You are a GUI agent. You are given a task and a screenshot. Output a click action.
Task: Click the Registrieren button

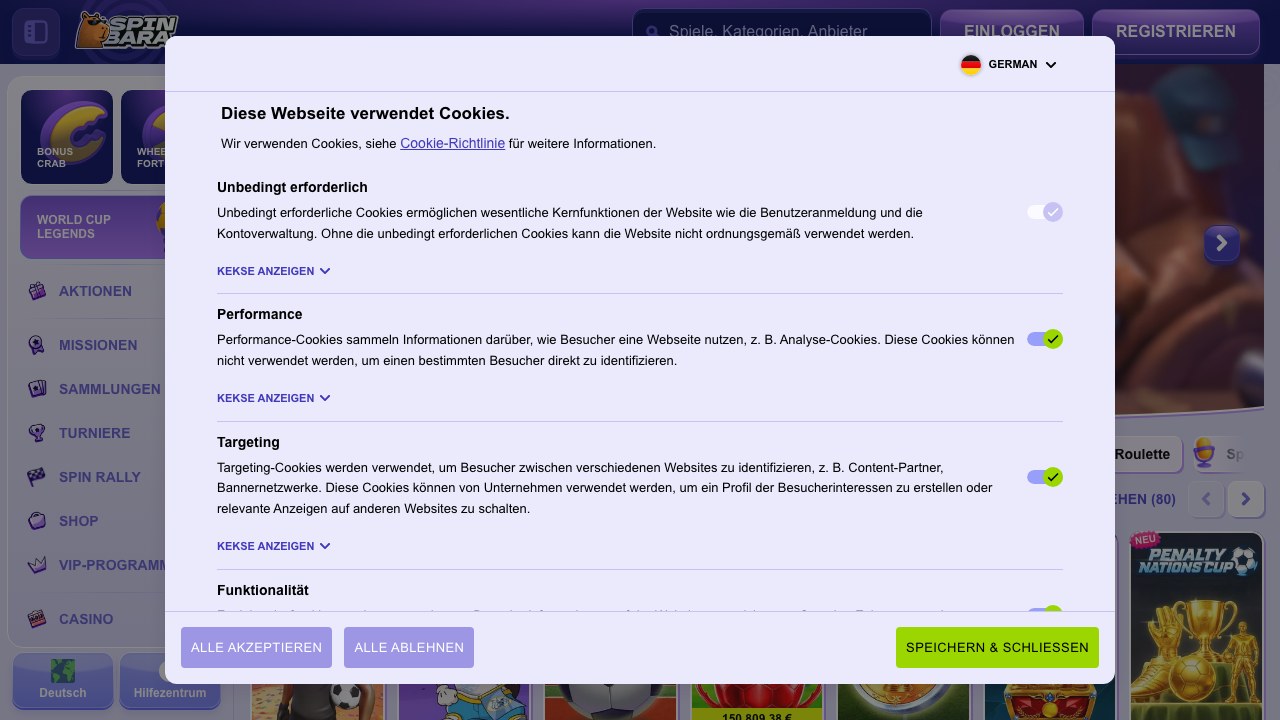point(1176,32)
